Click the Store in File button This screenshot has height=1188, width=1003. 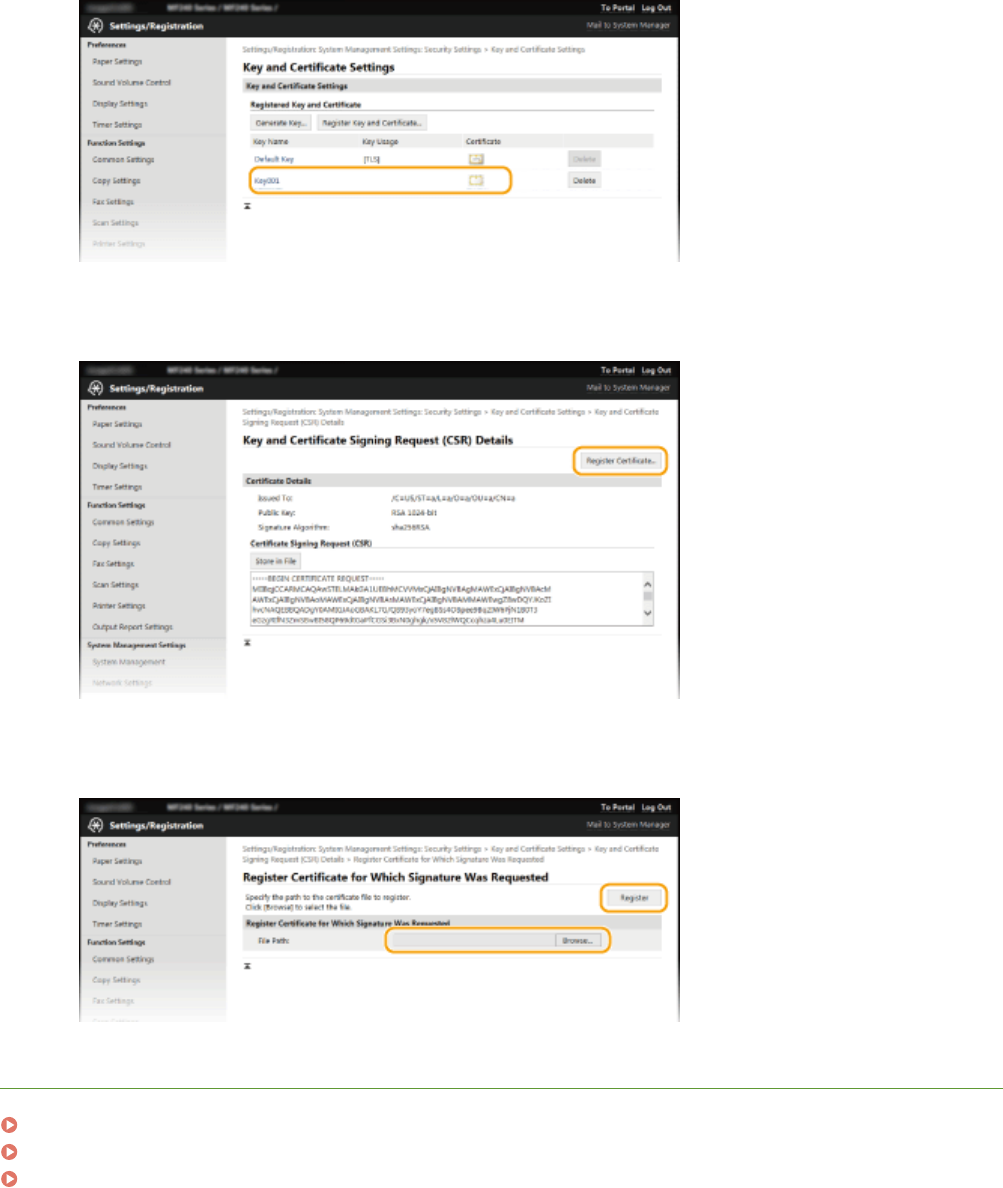276,561
